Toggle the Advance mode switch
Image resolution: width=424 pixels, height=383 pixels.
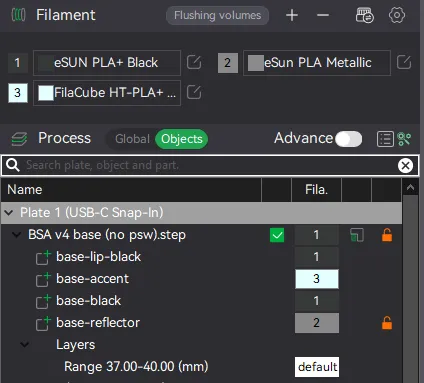(x=348, y=139)
